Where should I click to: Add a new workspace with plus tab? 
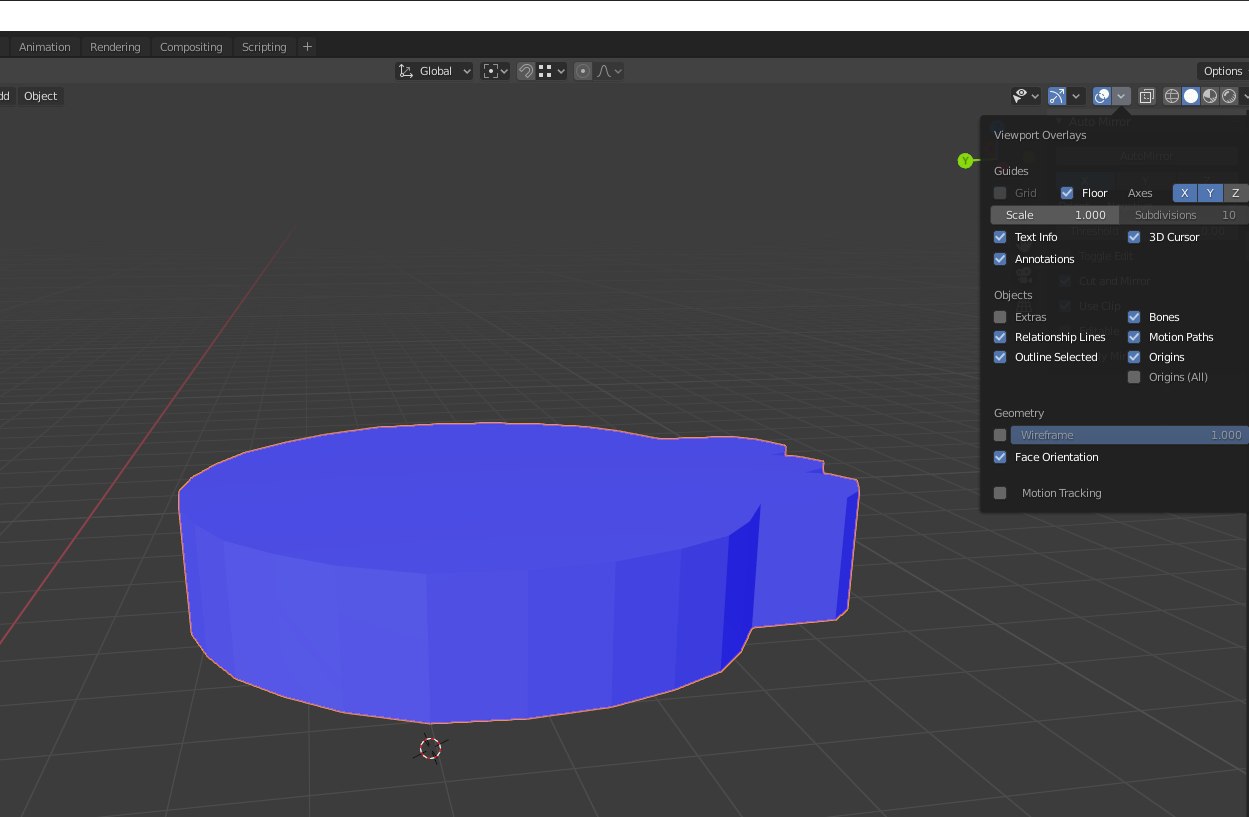307,47
